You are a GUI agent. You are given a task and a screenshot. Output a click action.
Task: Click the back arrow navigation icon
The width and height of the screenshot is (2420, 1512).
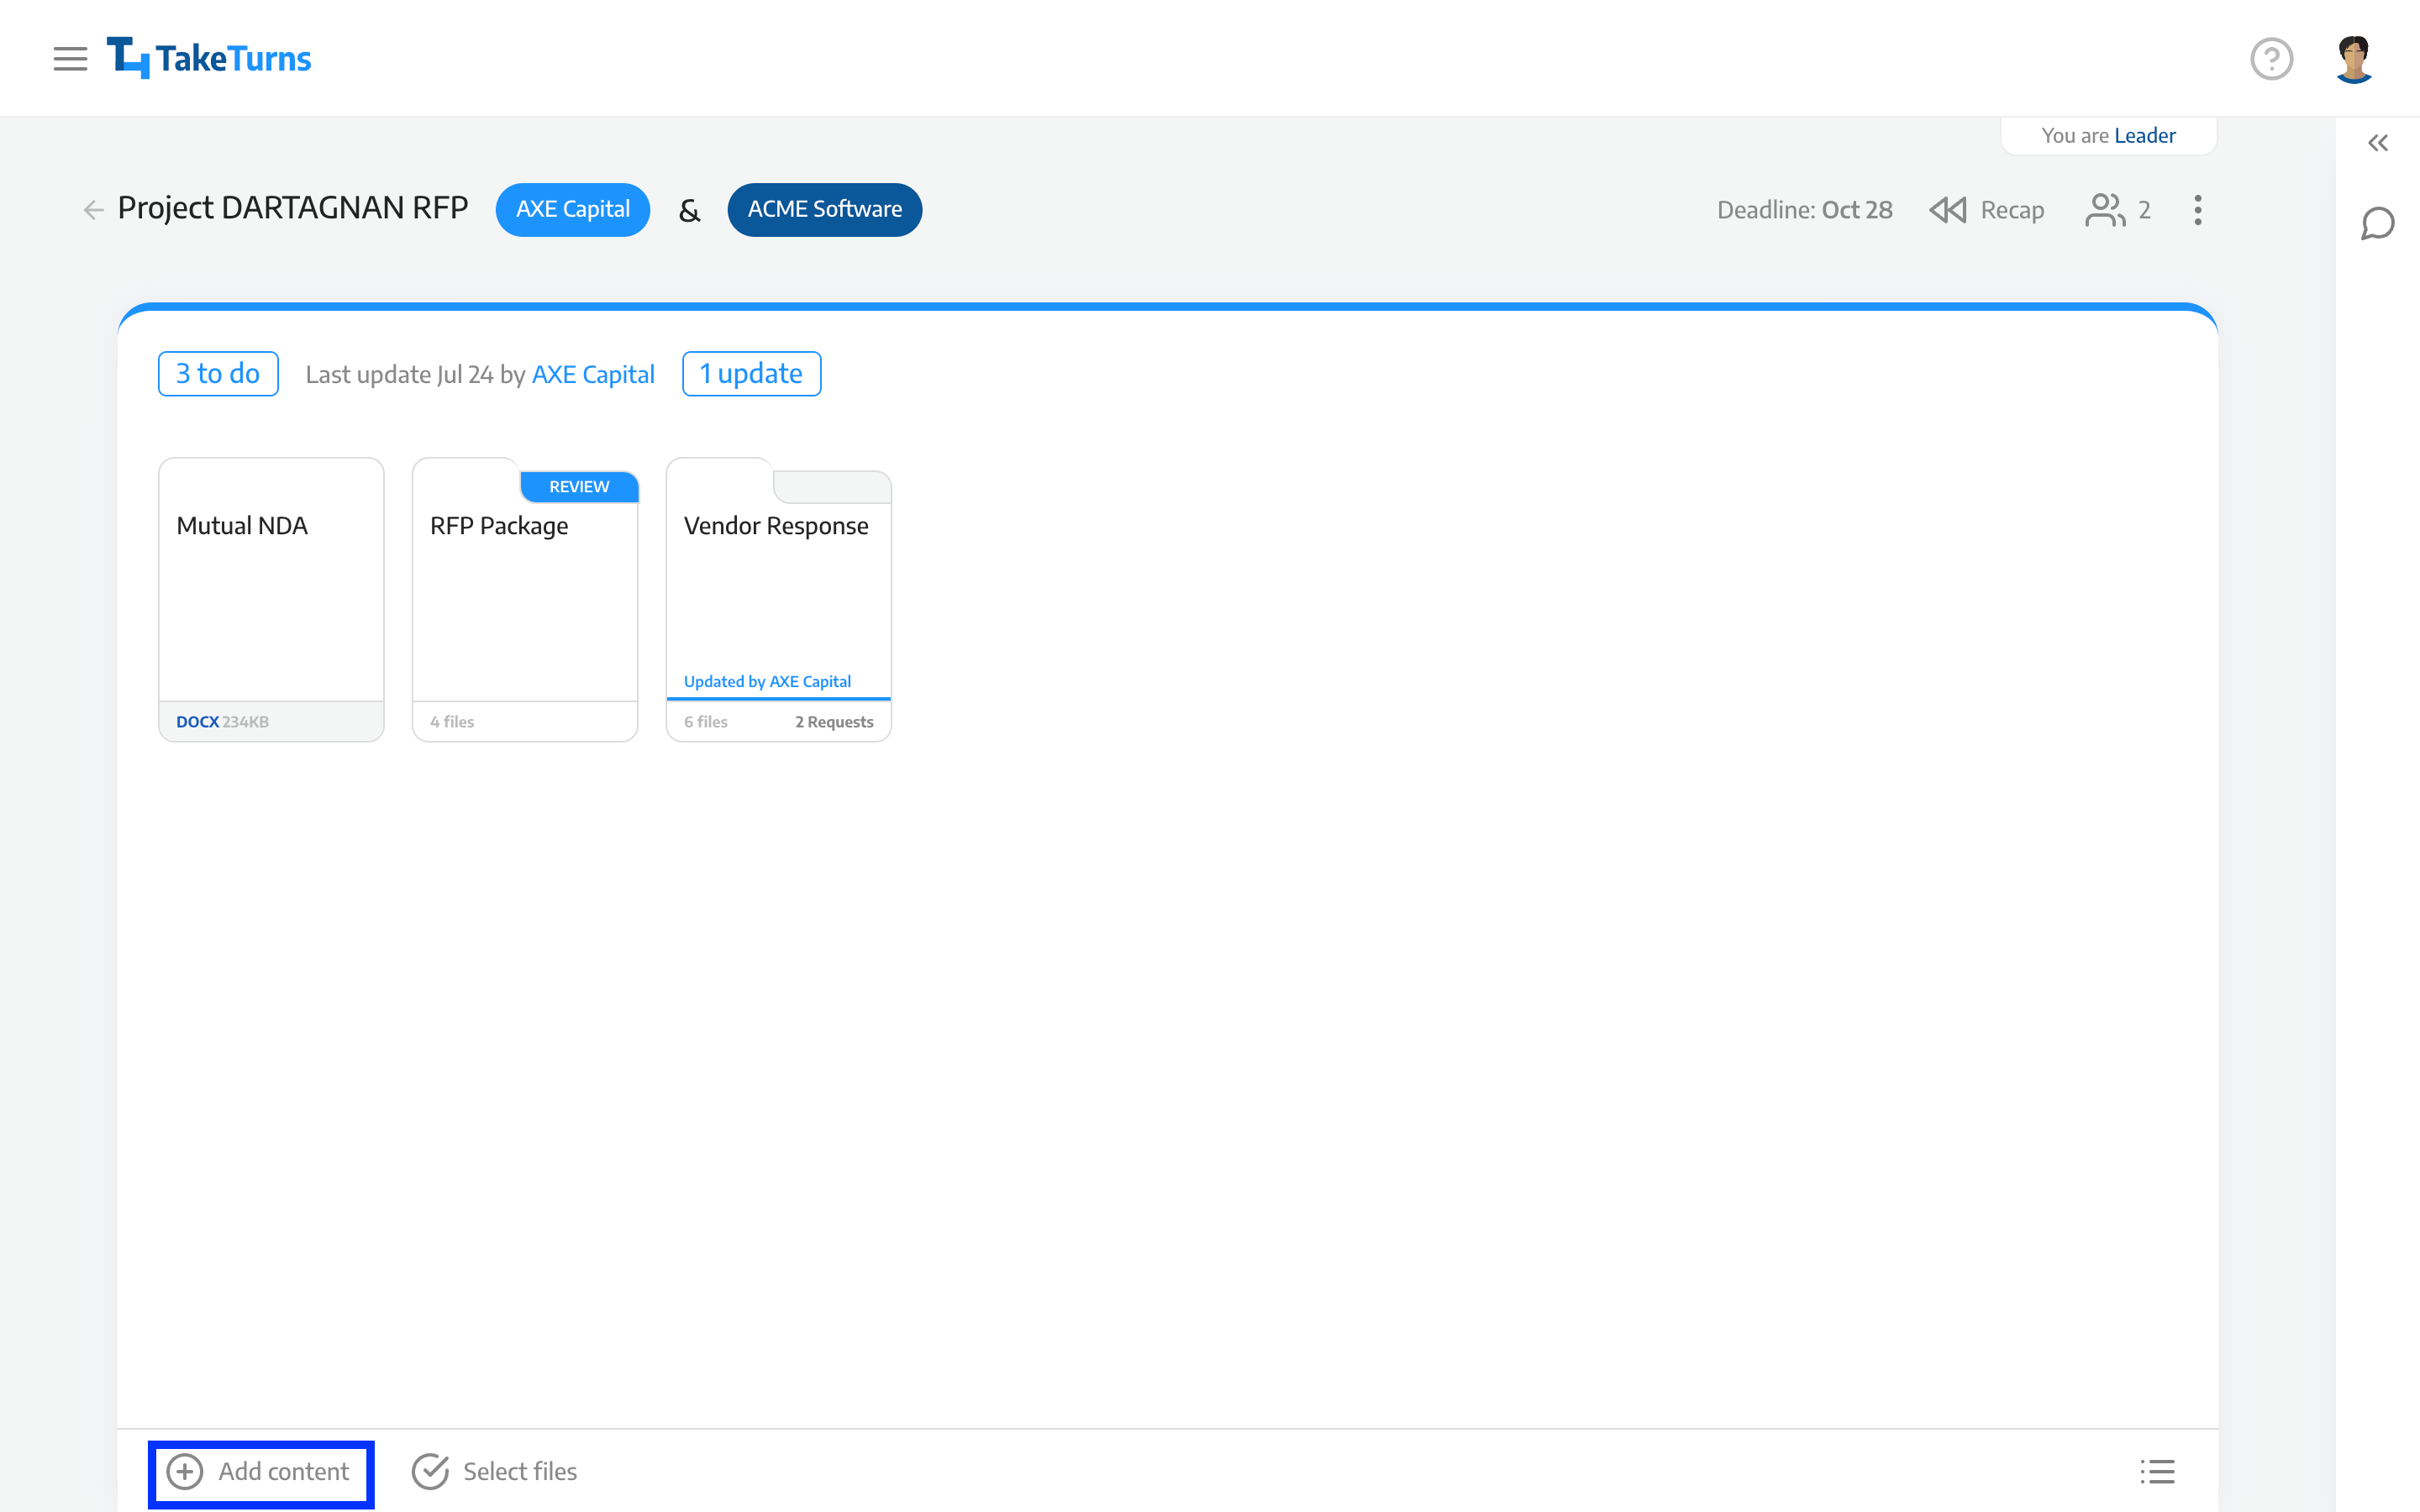(x=94, y=209)
